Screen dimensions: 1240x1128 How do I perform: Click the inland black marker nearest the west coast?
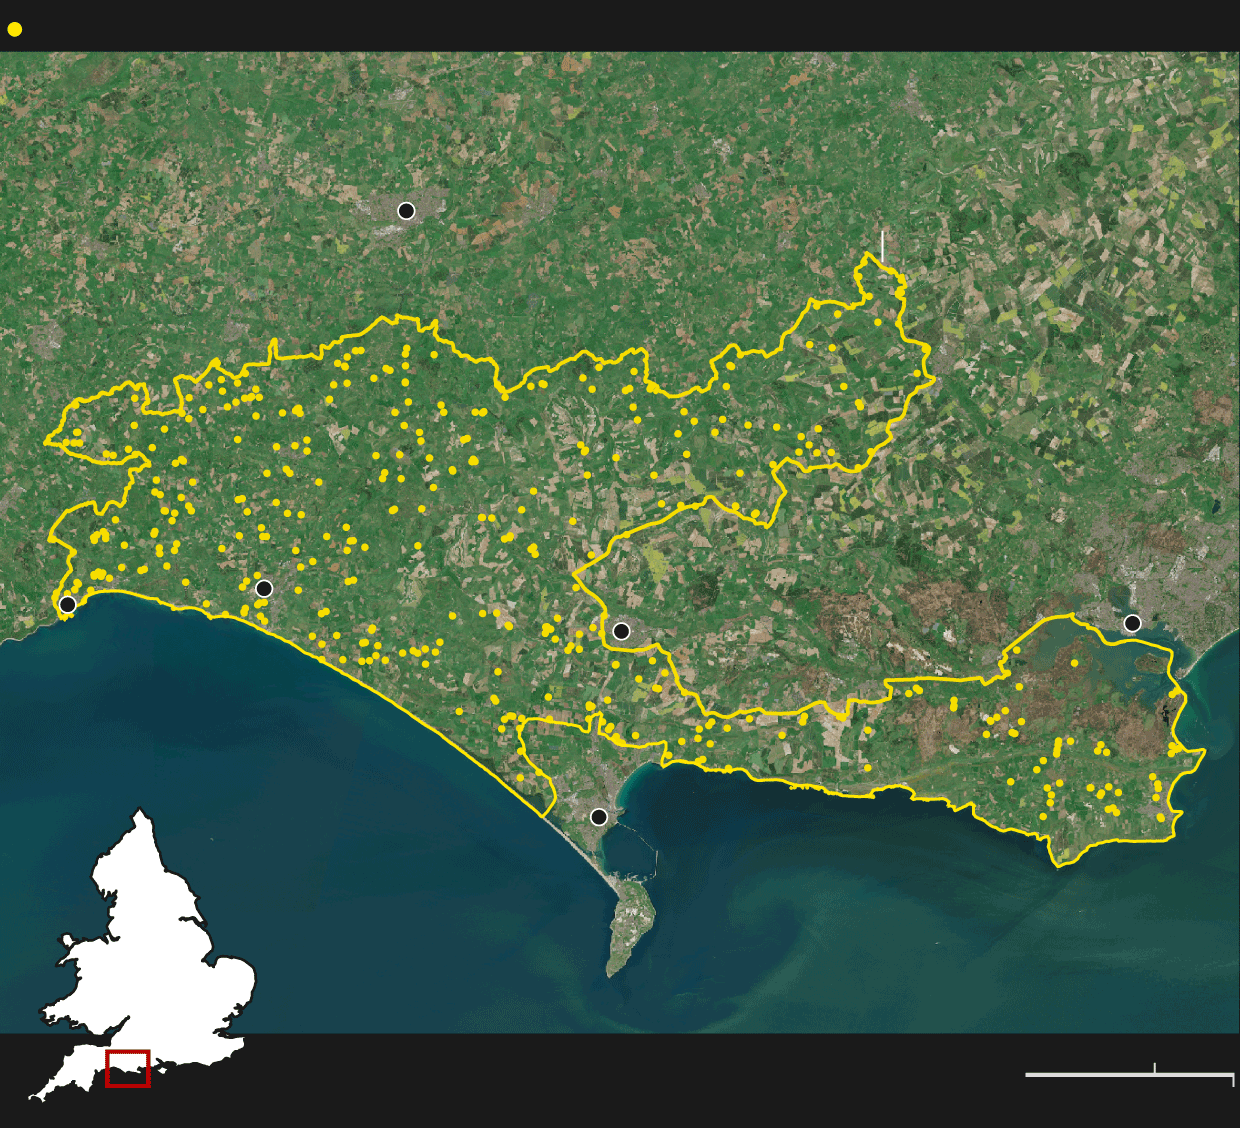click(x=264, y=589)
